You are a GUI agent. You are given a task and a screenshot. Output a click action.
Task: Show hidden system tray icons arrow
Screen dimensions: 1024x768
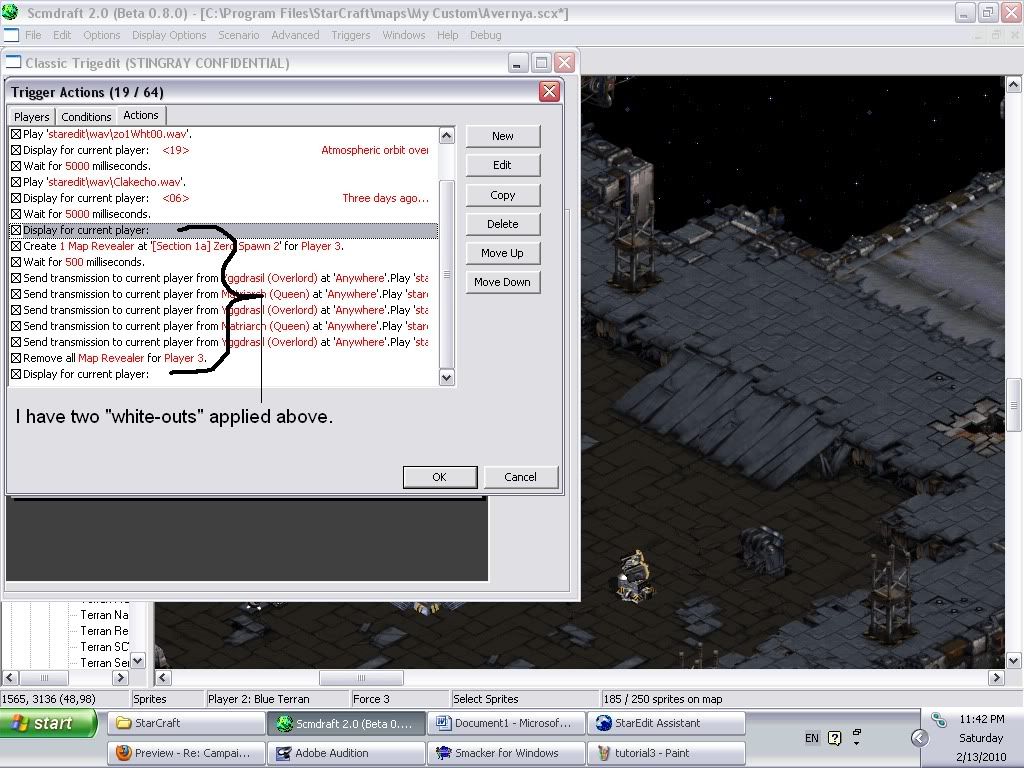coord(919,738)
